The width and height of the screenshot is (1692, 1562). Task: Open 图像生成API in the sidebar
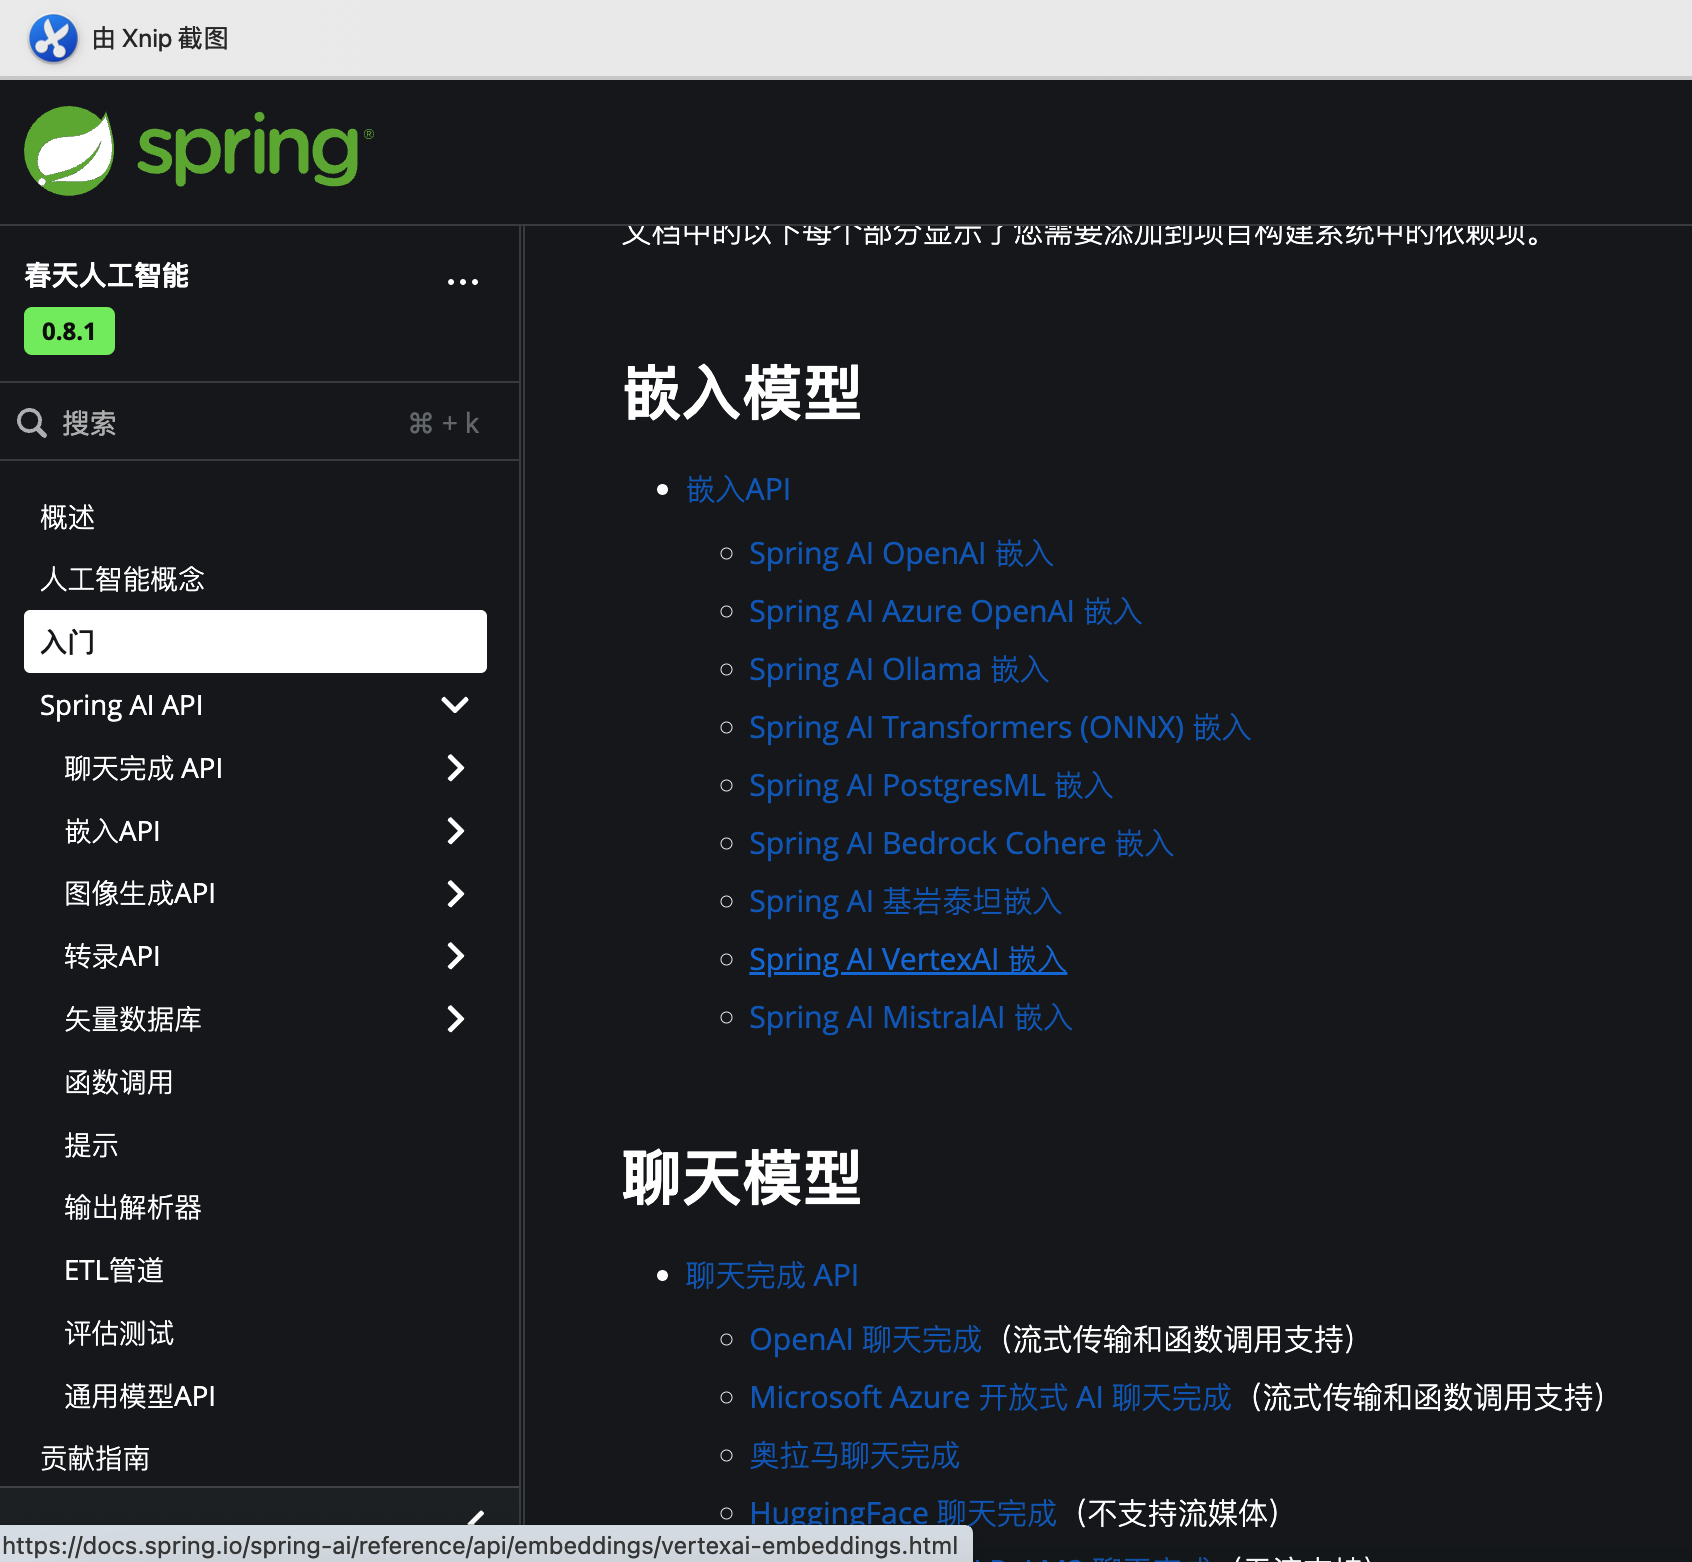(140, 893)
